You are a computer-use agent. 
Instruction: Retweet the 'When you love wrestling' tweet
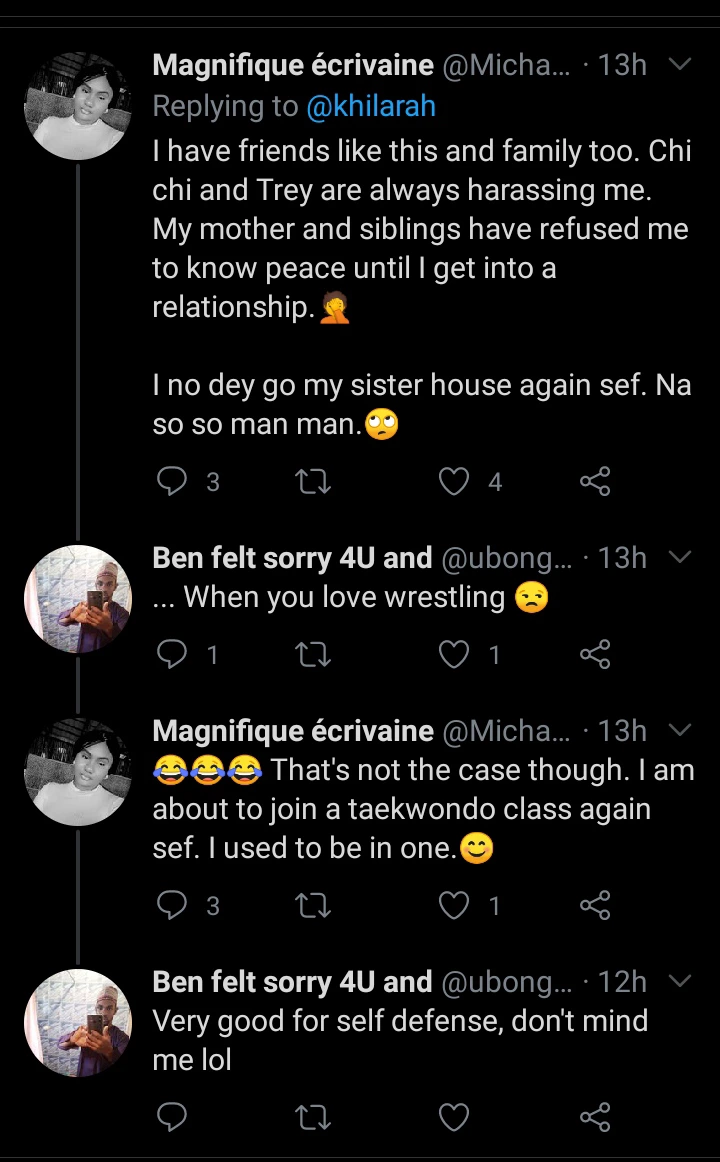(x=314, y=654)
